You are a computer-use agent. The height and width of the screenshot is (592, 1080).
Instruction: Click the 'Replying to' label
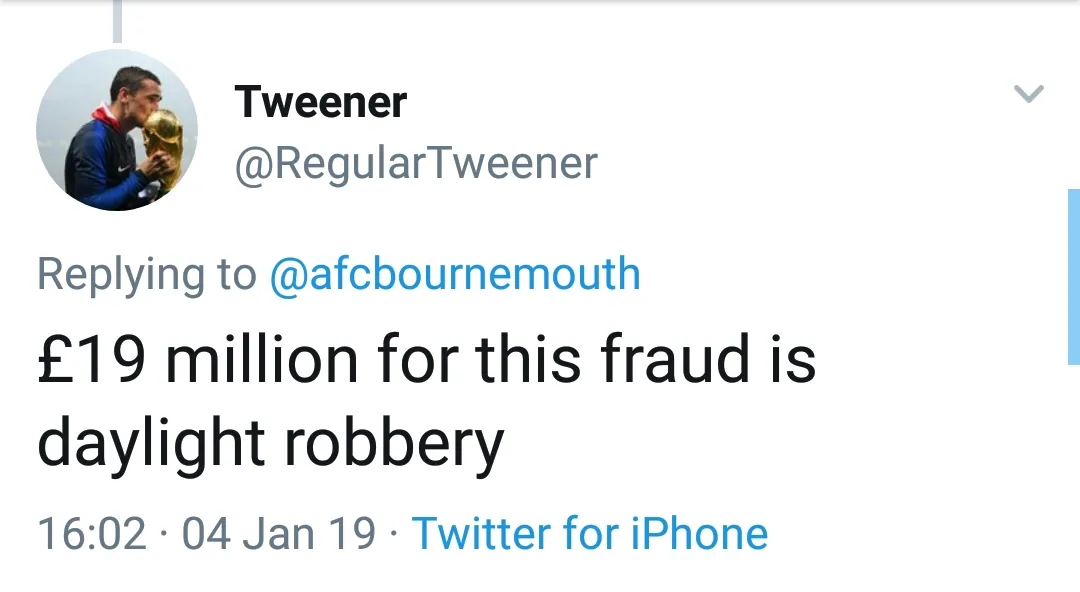(147, 273)
